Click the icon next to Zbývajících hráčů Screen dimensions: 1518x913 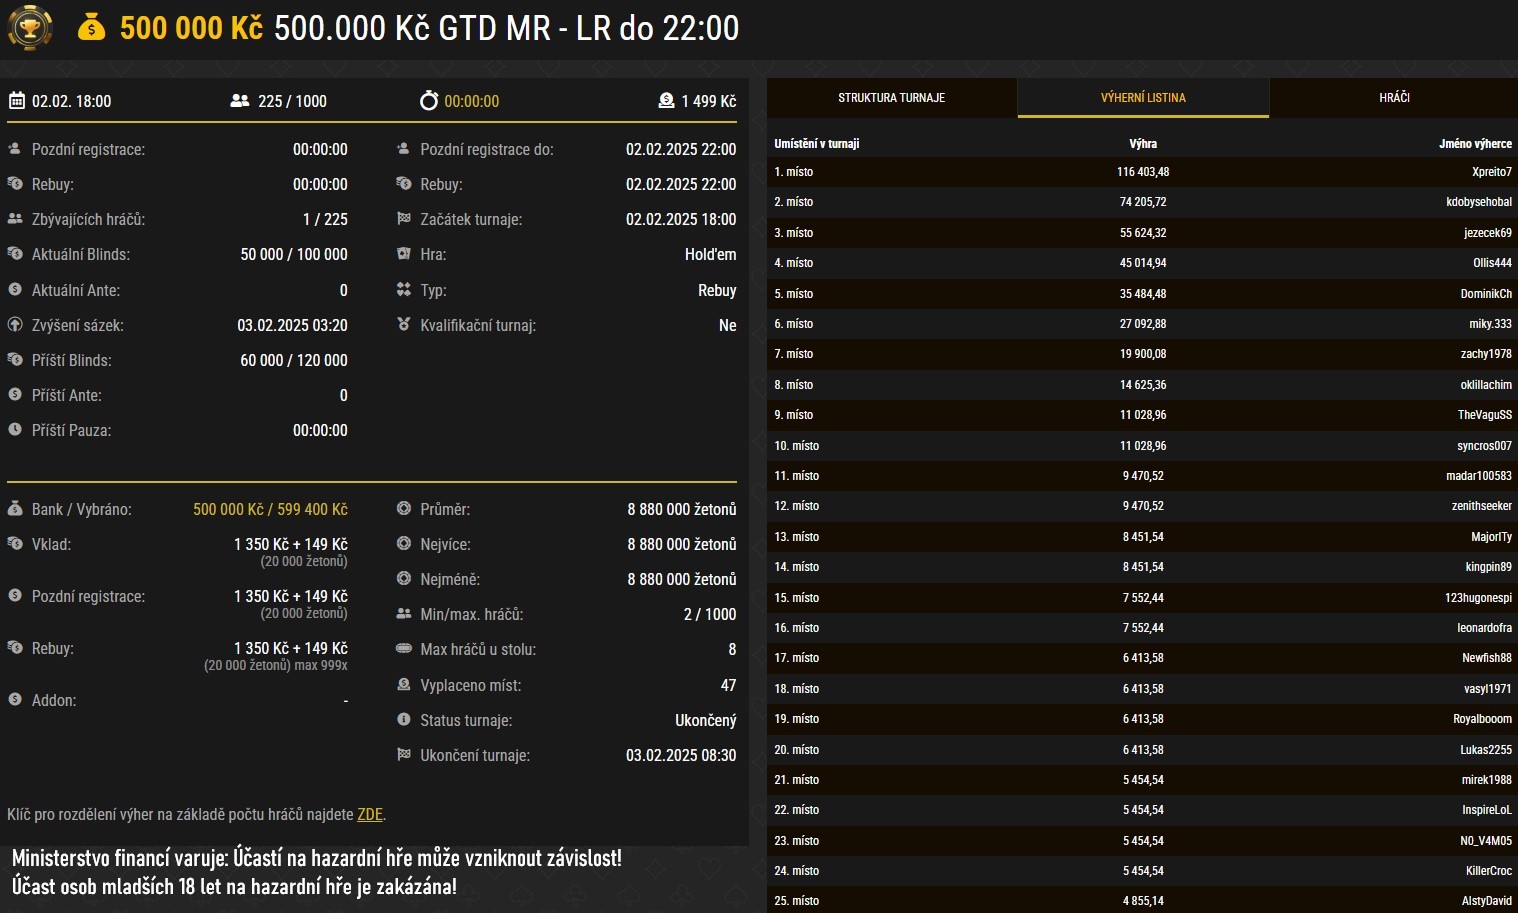[x=15, y=218]
